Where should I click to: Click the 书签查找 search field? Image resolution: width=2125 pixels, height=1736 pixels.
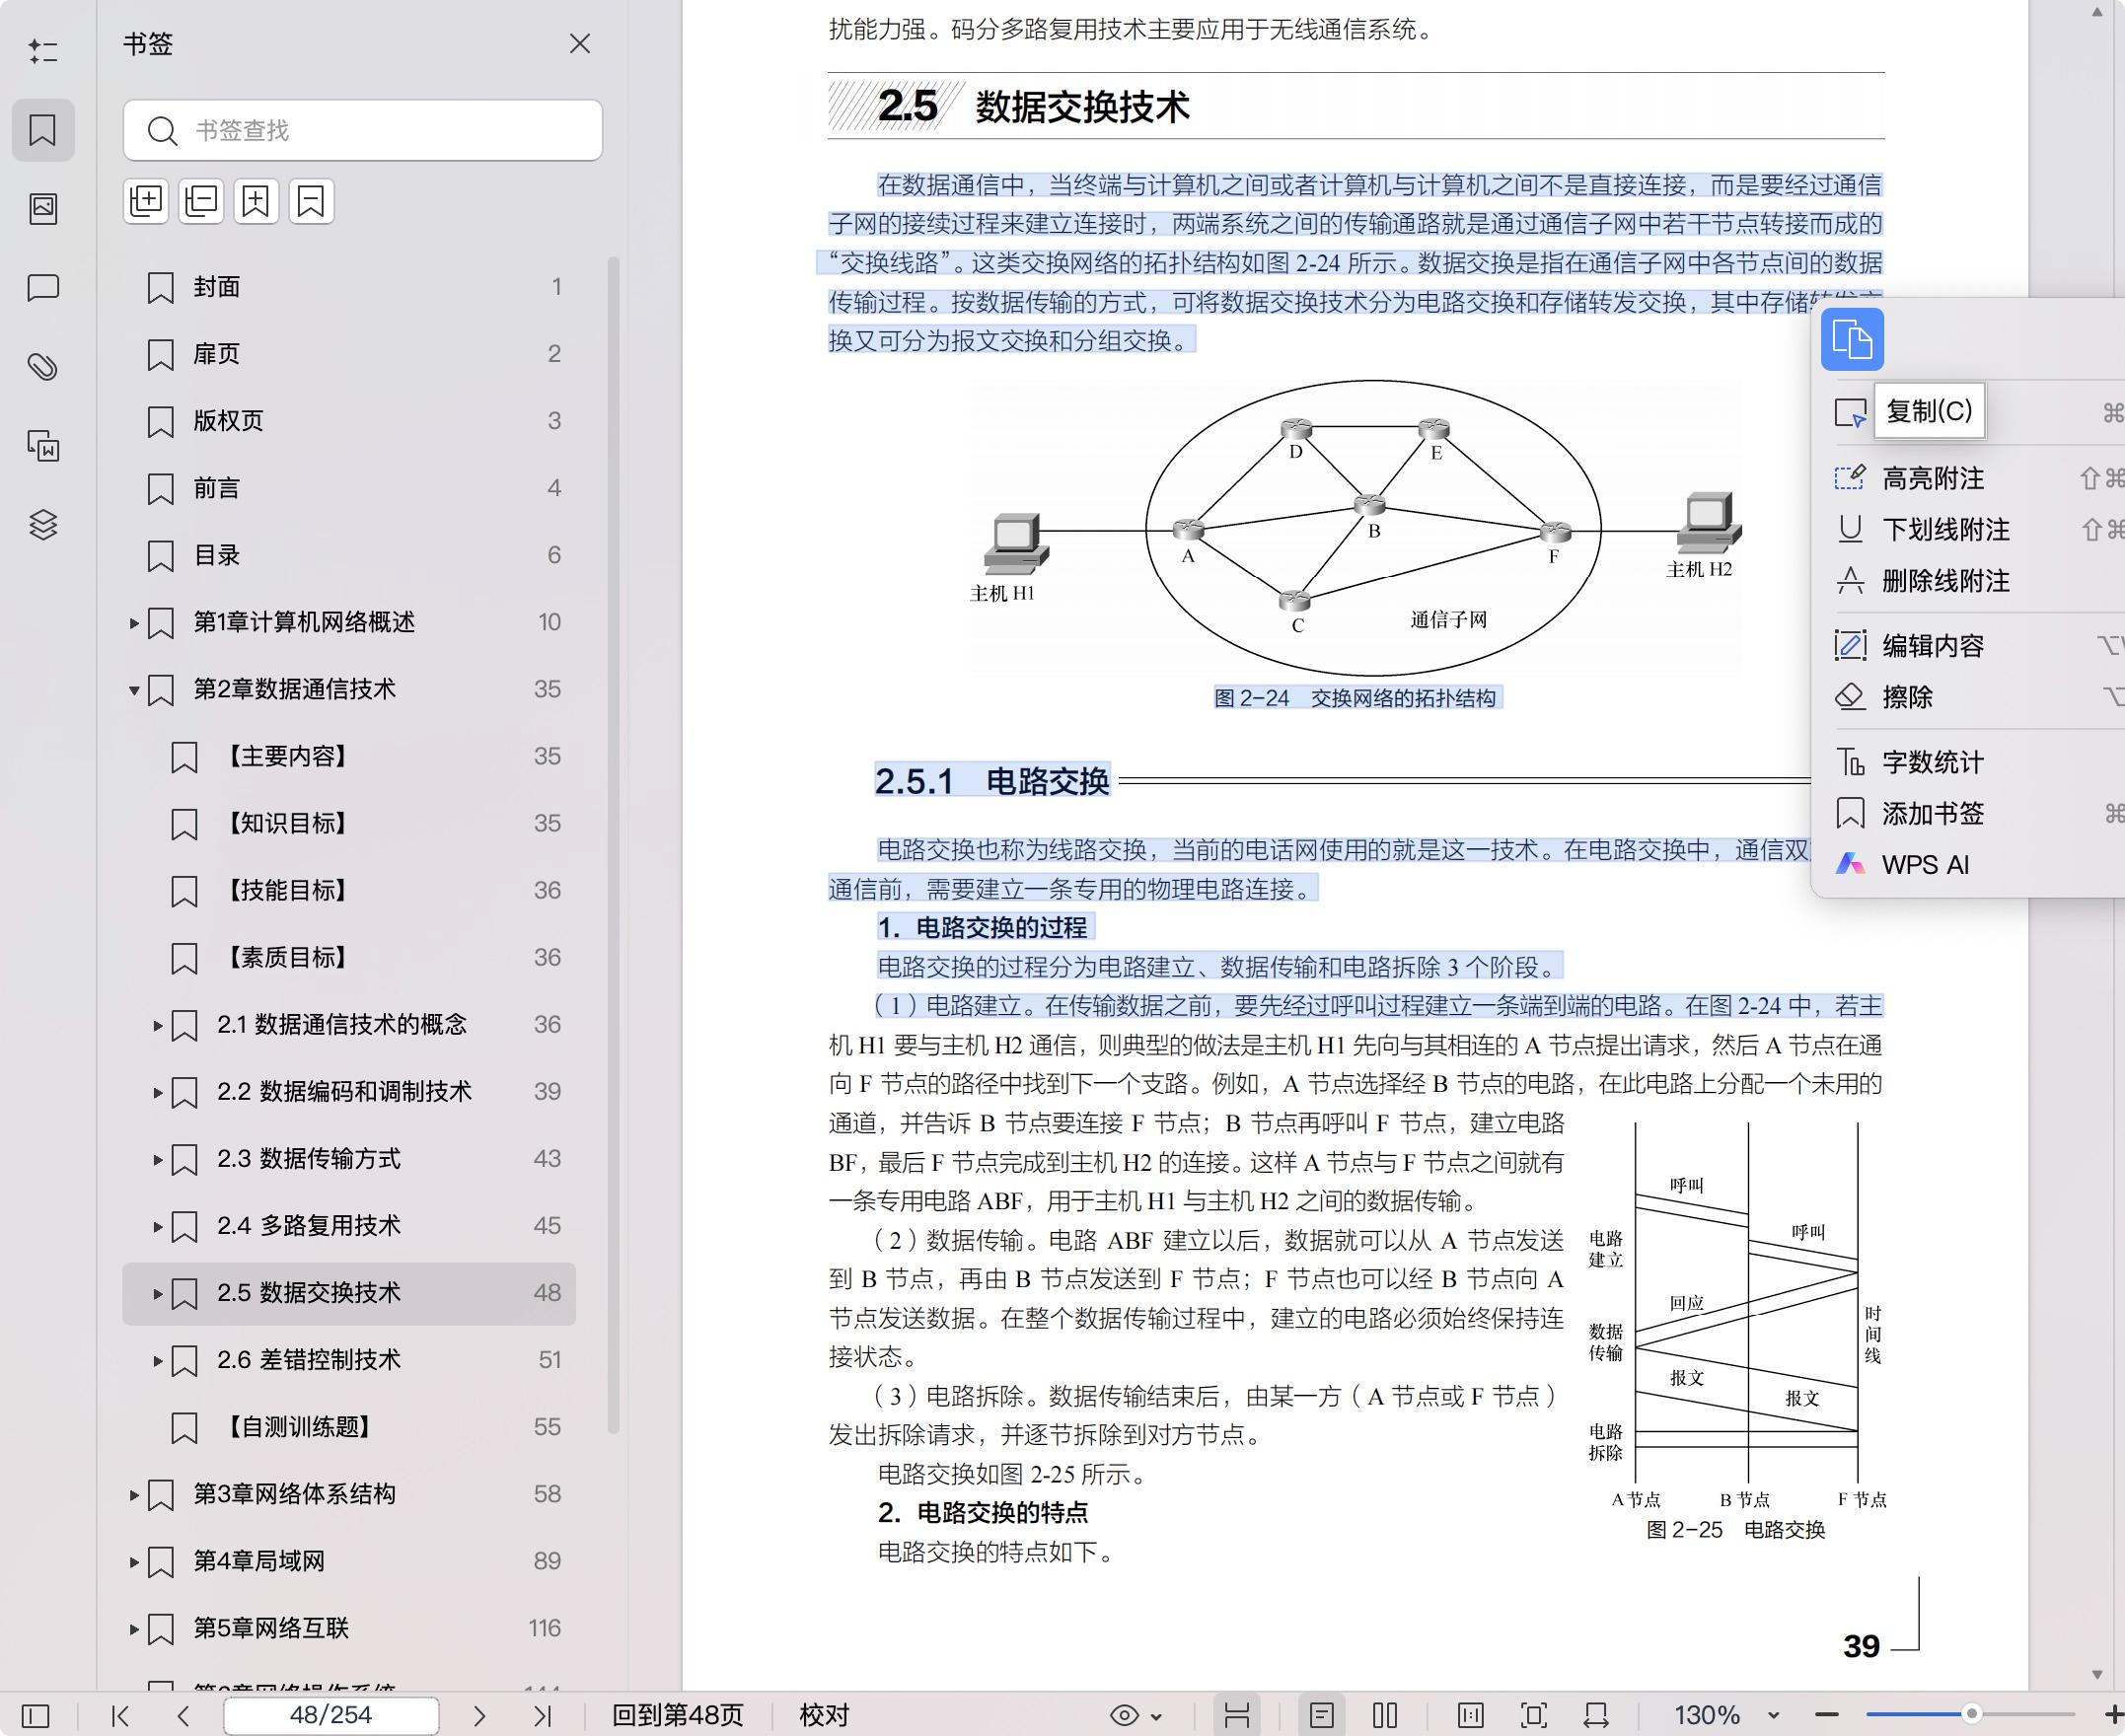point(363,130)
